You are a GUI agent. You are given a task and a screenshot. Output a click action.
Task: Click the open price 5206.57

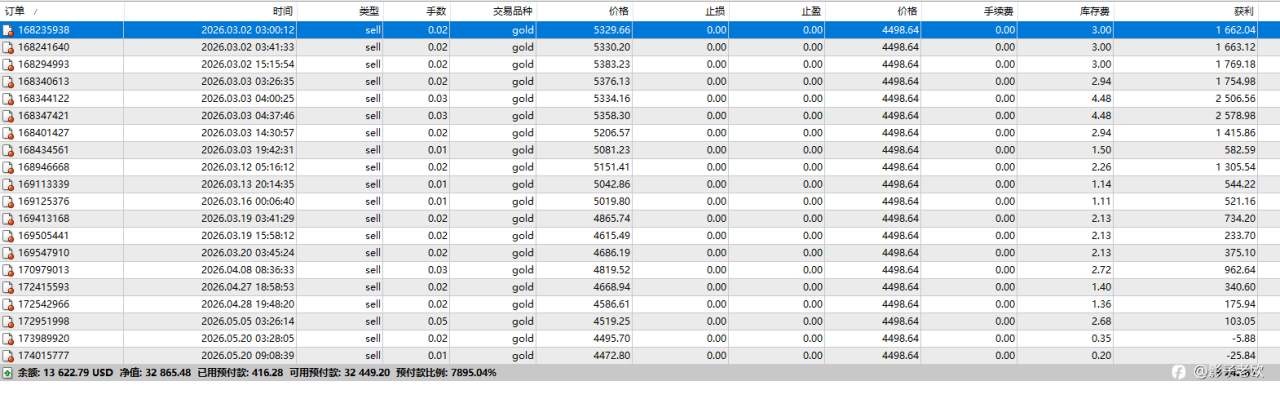point(611,133)
